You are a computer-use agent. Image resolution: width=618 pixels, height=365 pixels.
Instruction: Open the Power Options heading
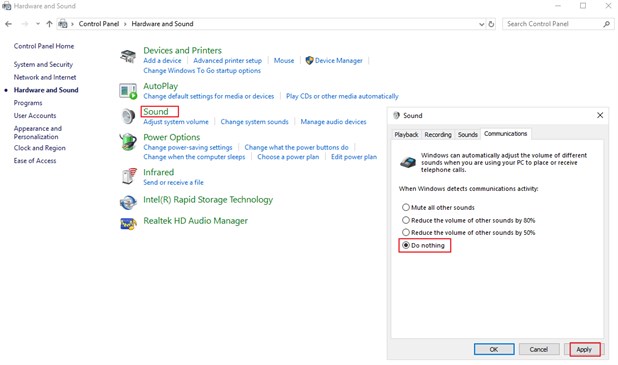click(171, 137)
